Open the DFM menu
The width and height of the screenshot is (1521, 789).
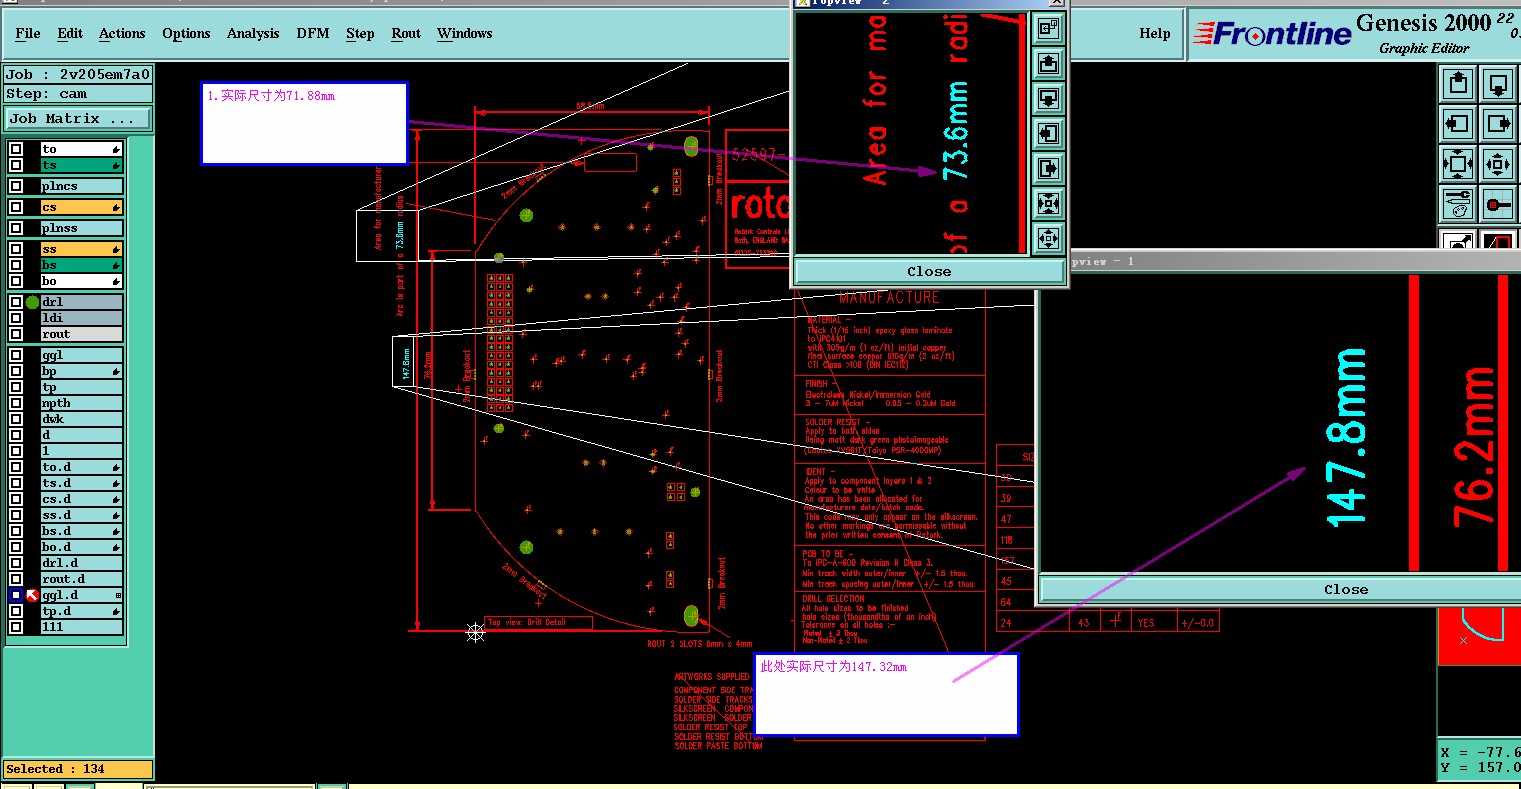tap(313, 33)
